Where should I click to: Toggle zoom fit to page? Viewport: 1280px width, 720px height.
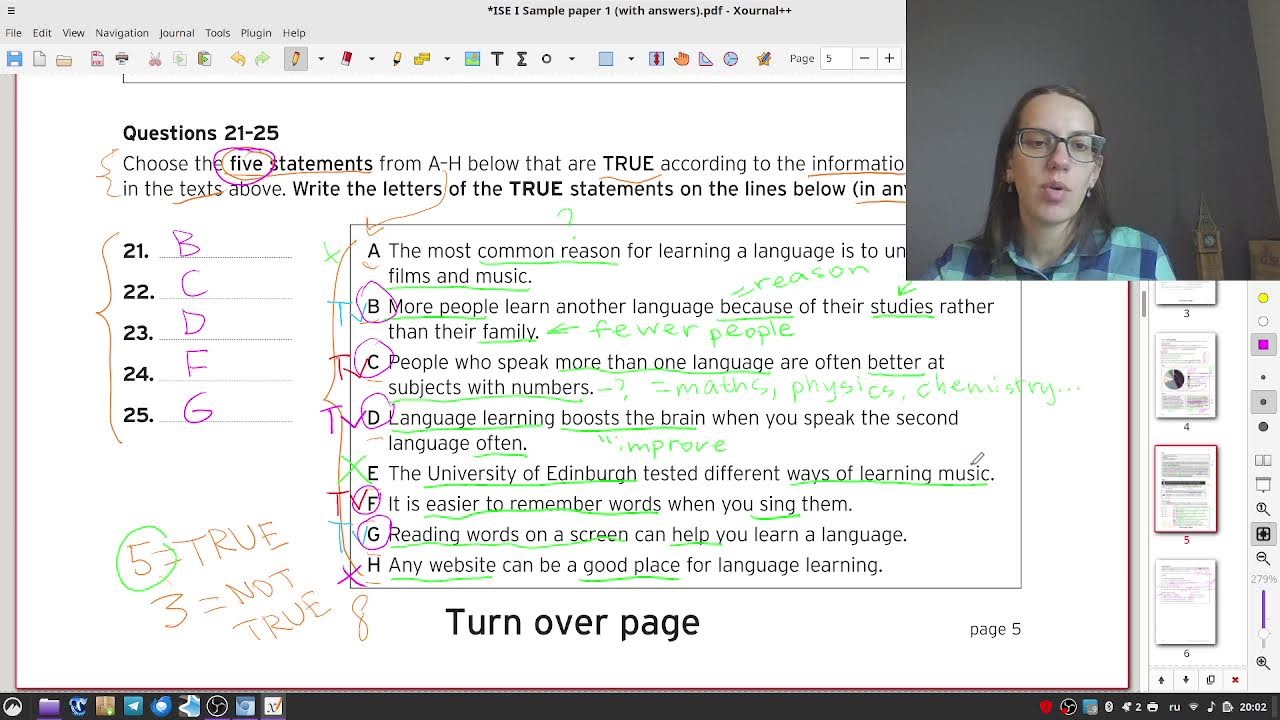pos(1263,534)
